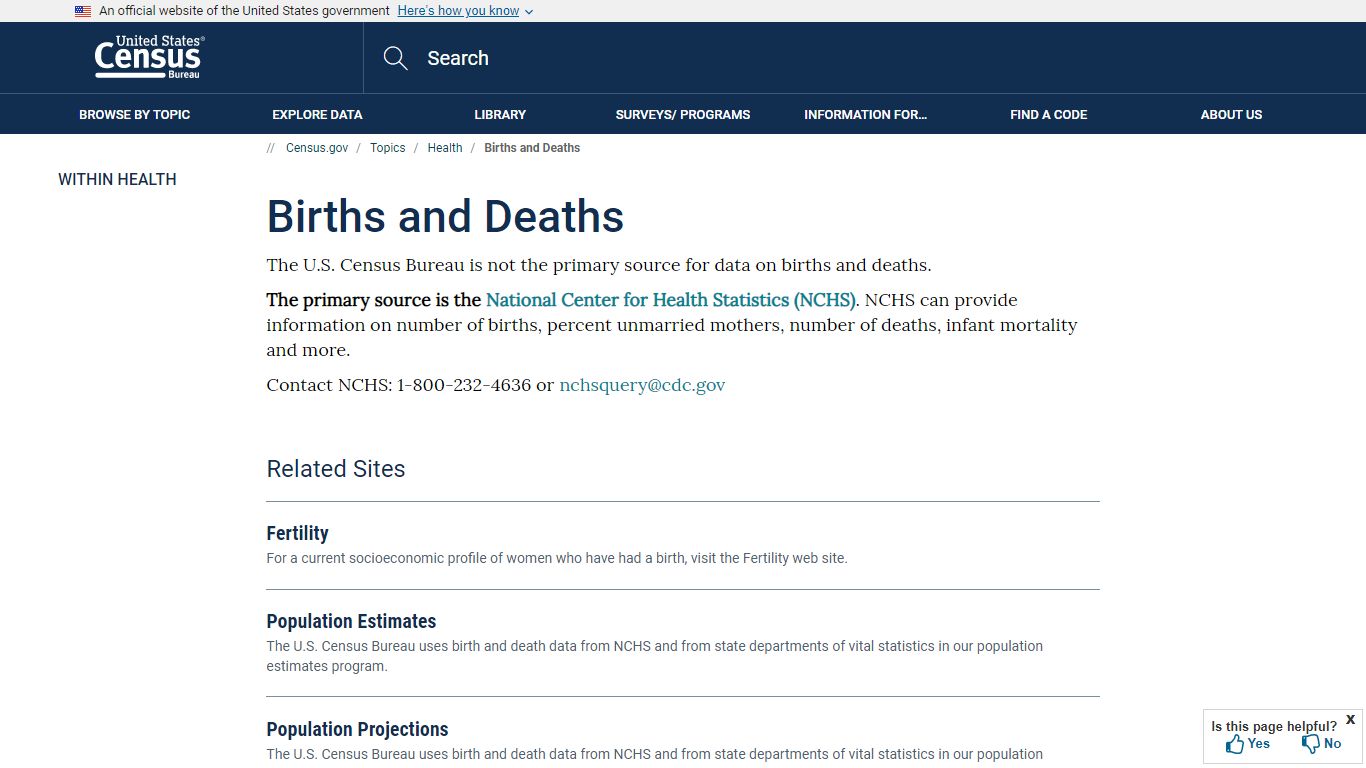1366x768 pixels.
Task: Open the Library menu
Action: pyautogui.click(x=500, y=114)
